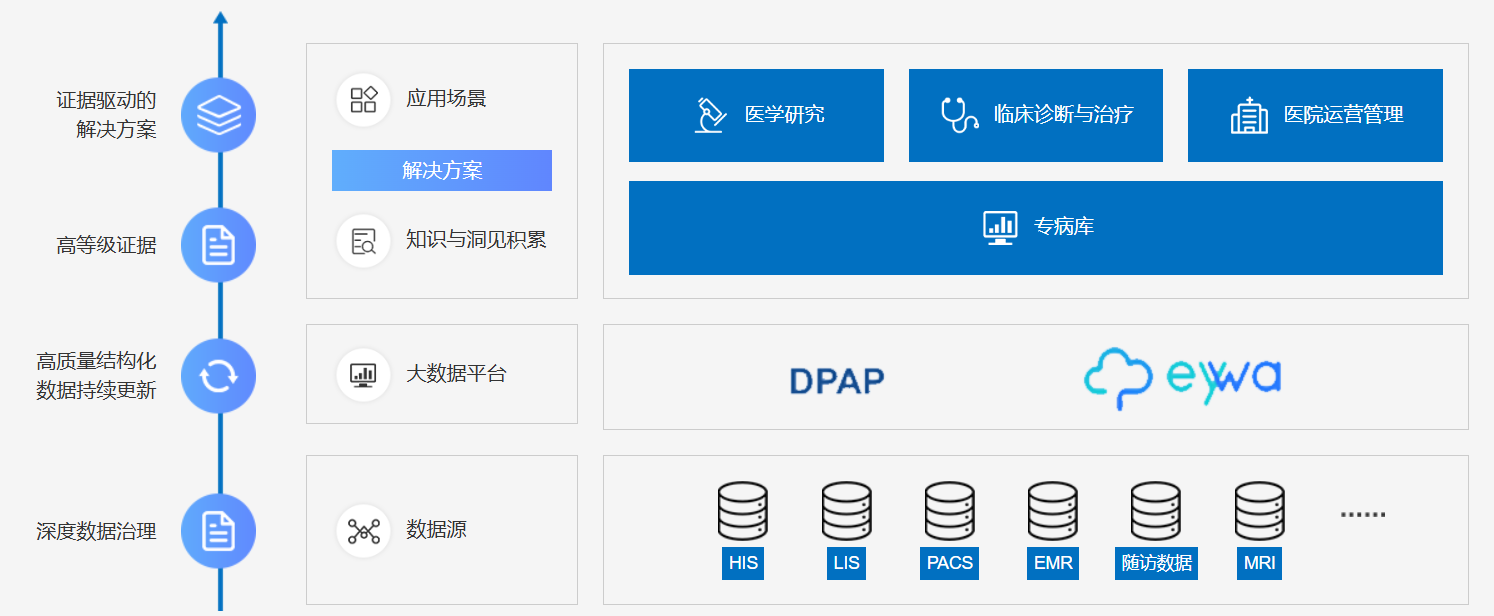This screenshot has height=616, width=1494.
Task: Click the circular sync icon near 高质量结构化数据持续更新
Action: coord(219,375)
